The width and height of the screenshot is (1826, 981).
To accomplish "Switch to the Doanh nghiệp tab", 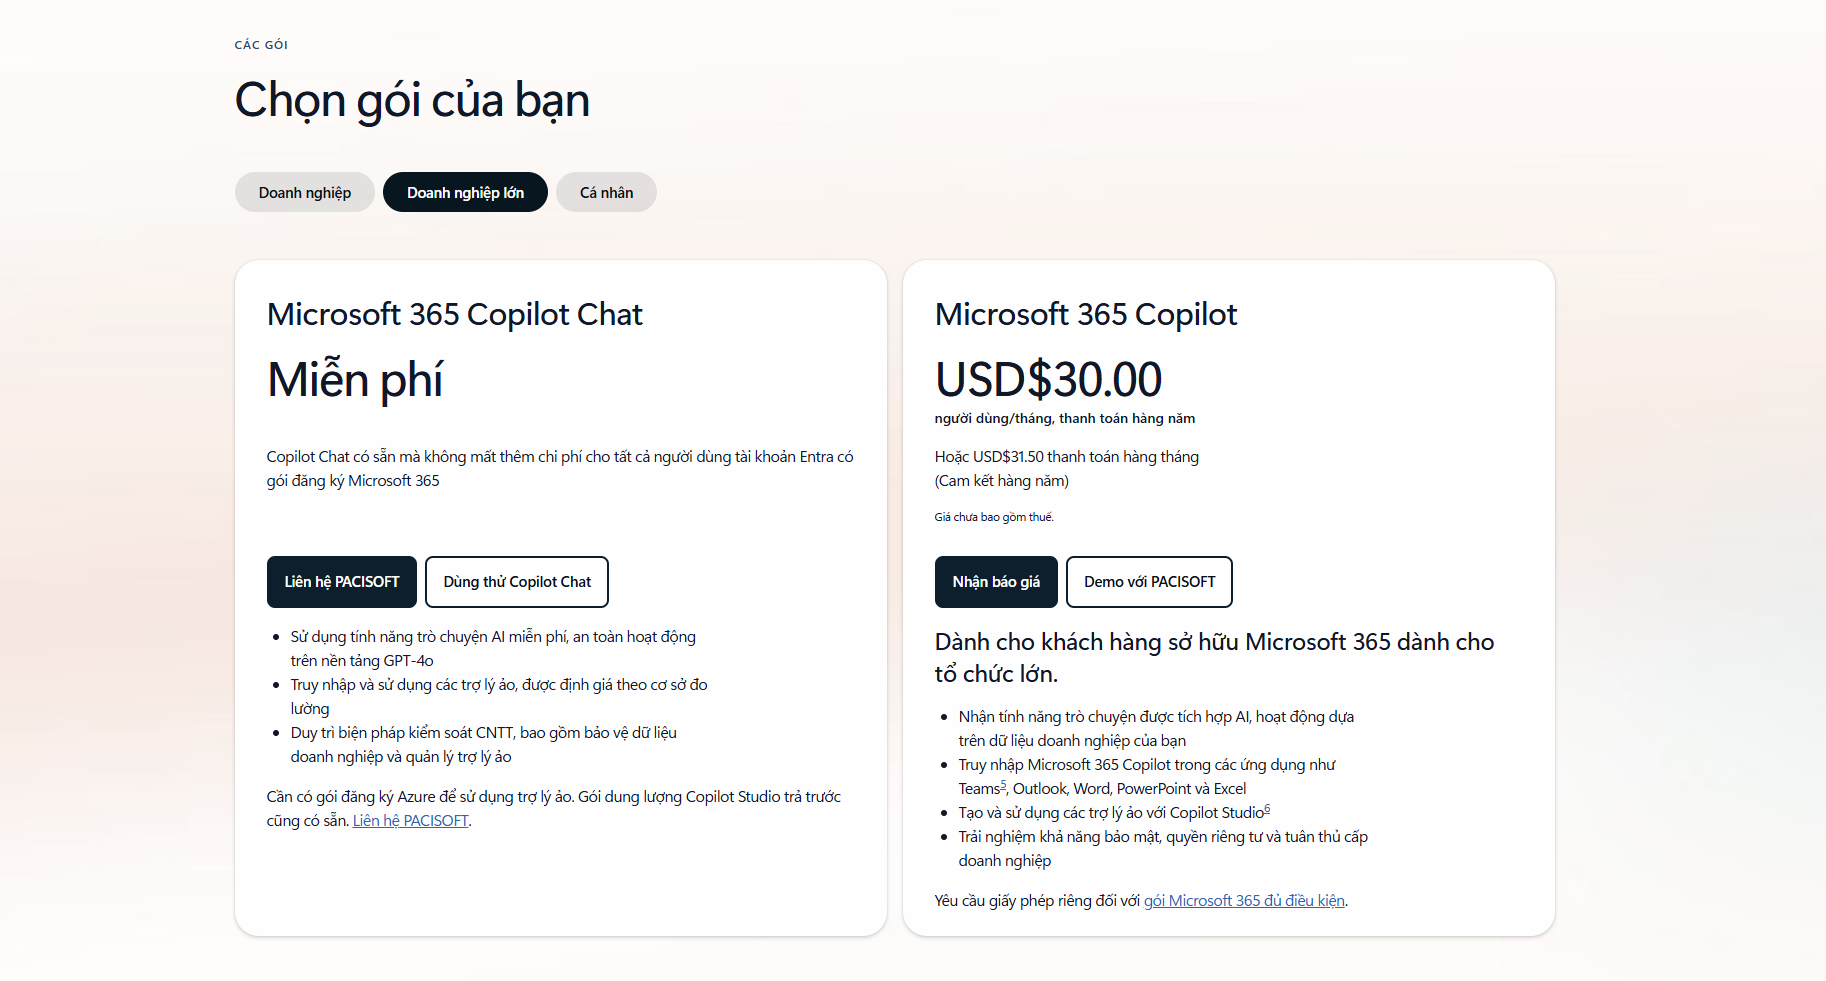I will pyautogui.click(x=304, y=192).
